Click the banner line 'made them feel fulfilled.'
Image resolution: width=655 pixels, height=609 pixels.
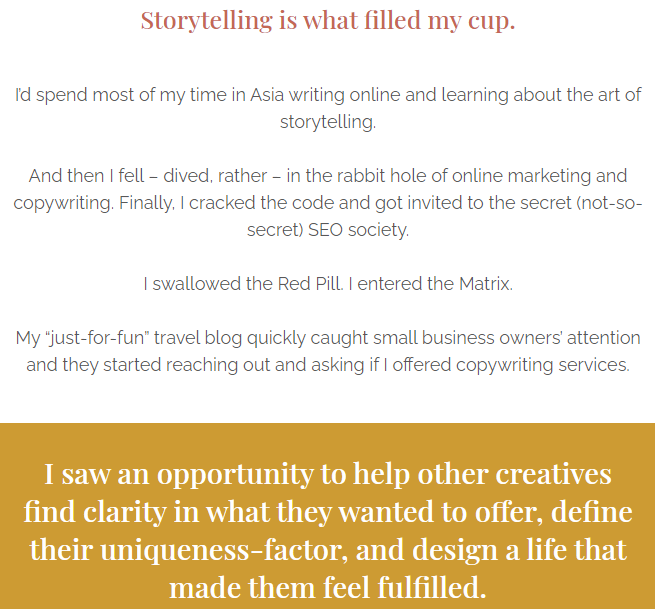tap(328, 587)
